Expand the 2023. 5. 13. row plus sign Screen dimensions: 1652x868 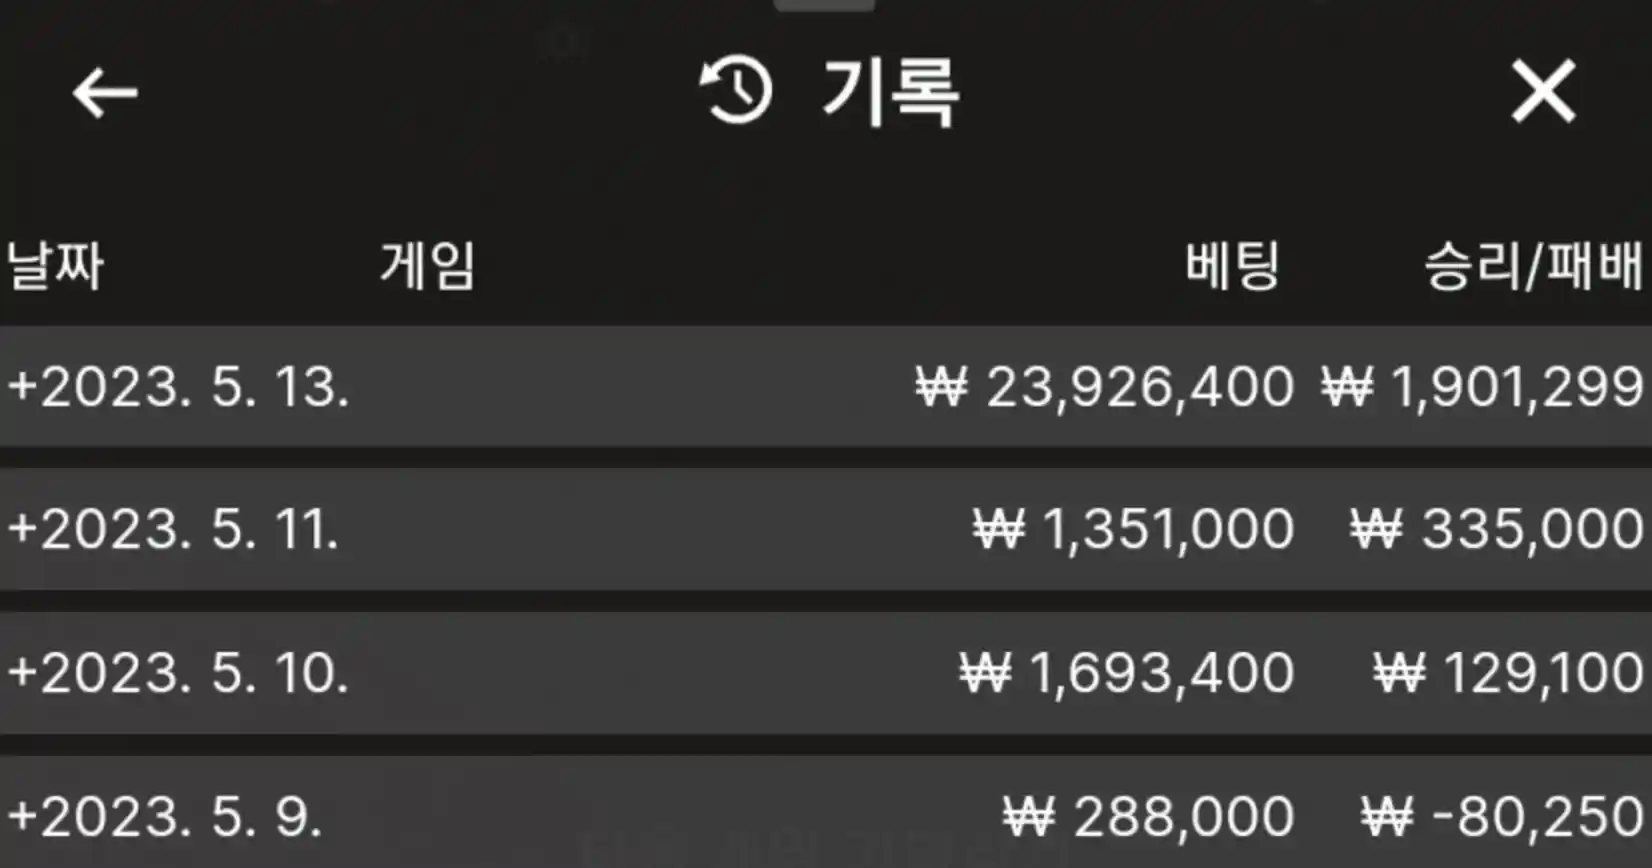[x=22, y=386]
